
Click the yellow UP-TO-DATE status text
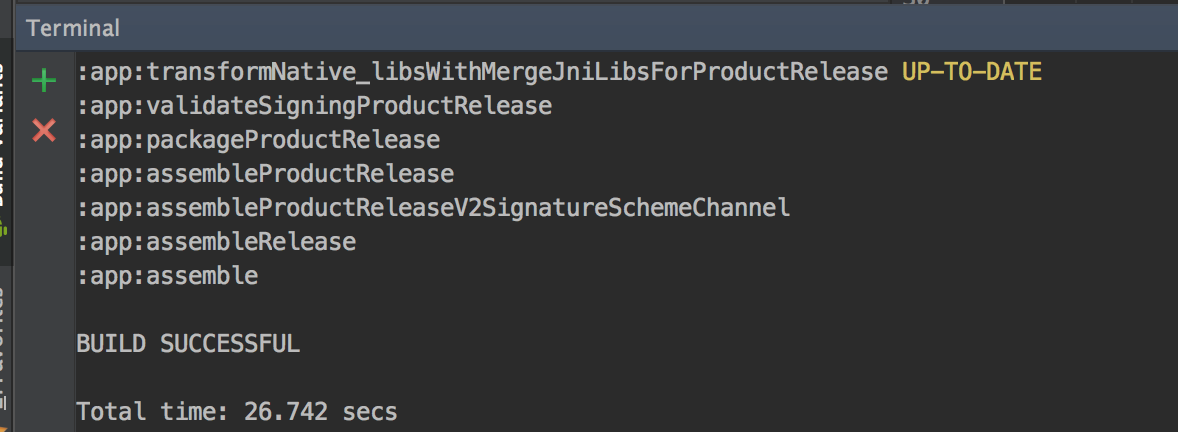coord(971,72)
